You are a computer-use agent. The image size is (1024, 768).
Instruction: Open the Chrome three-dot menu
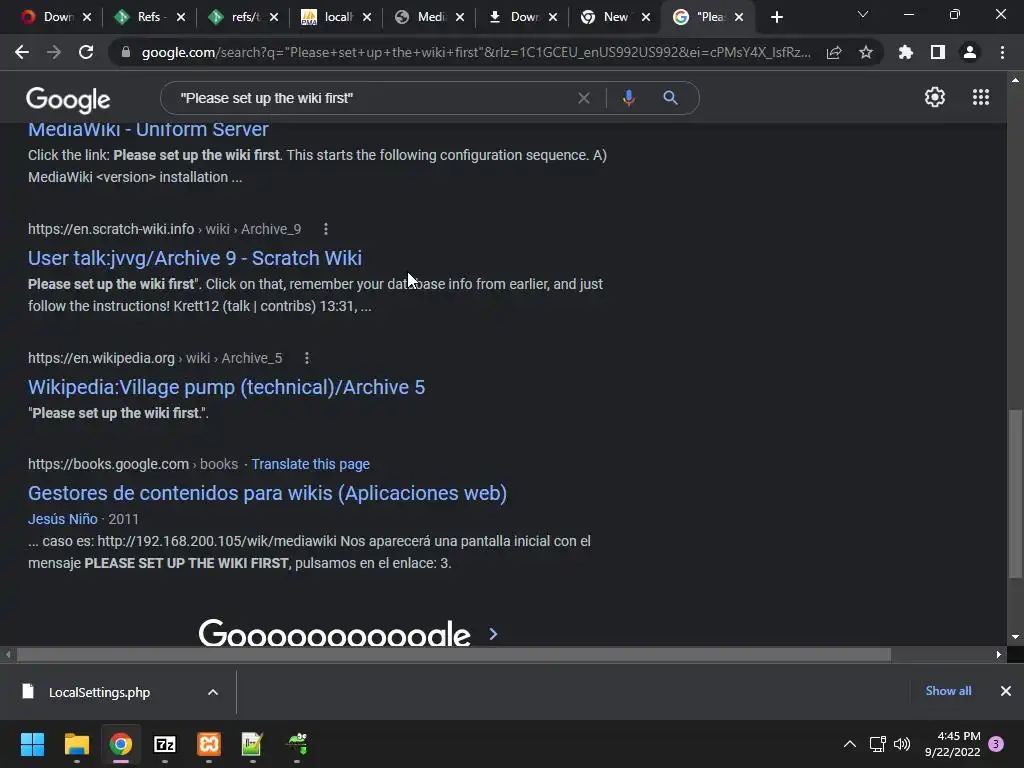tap(1002, 52)
